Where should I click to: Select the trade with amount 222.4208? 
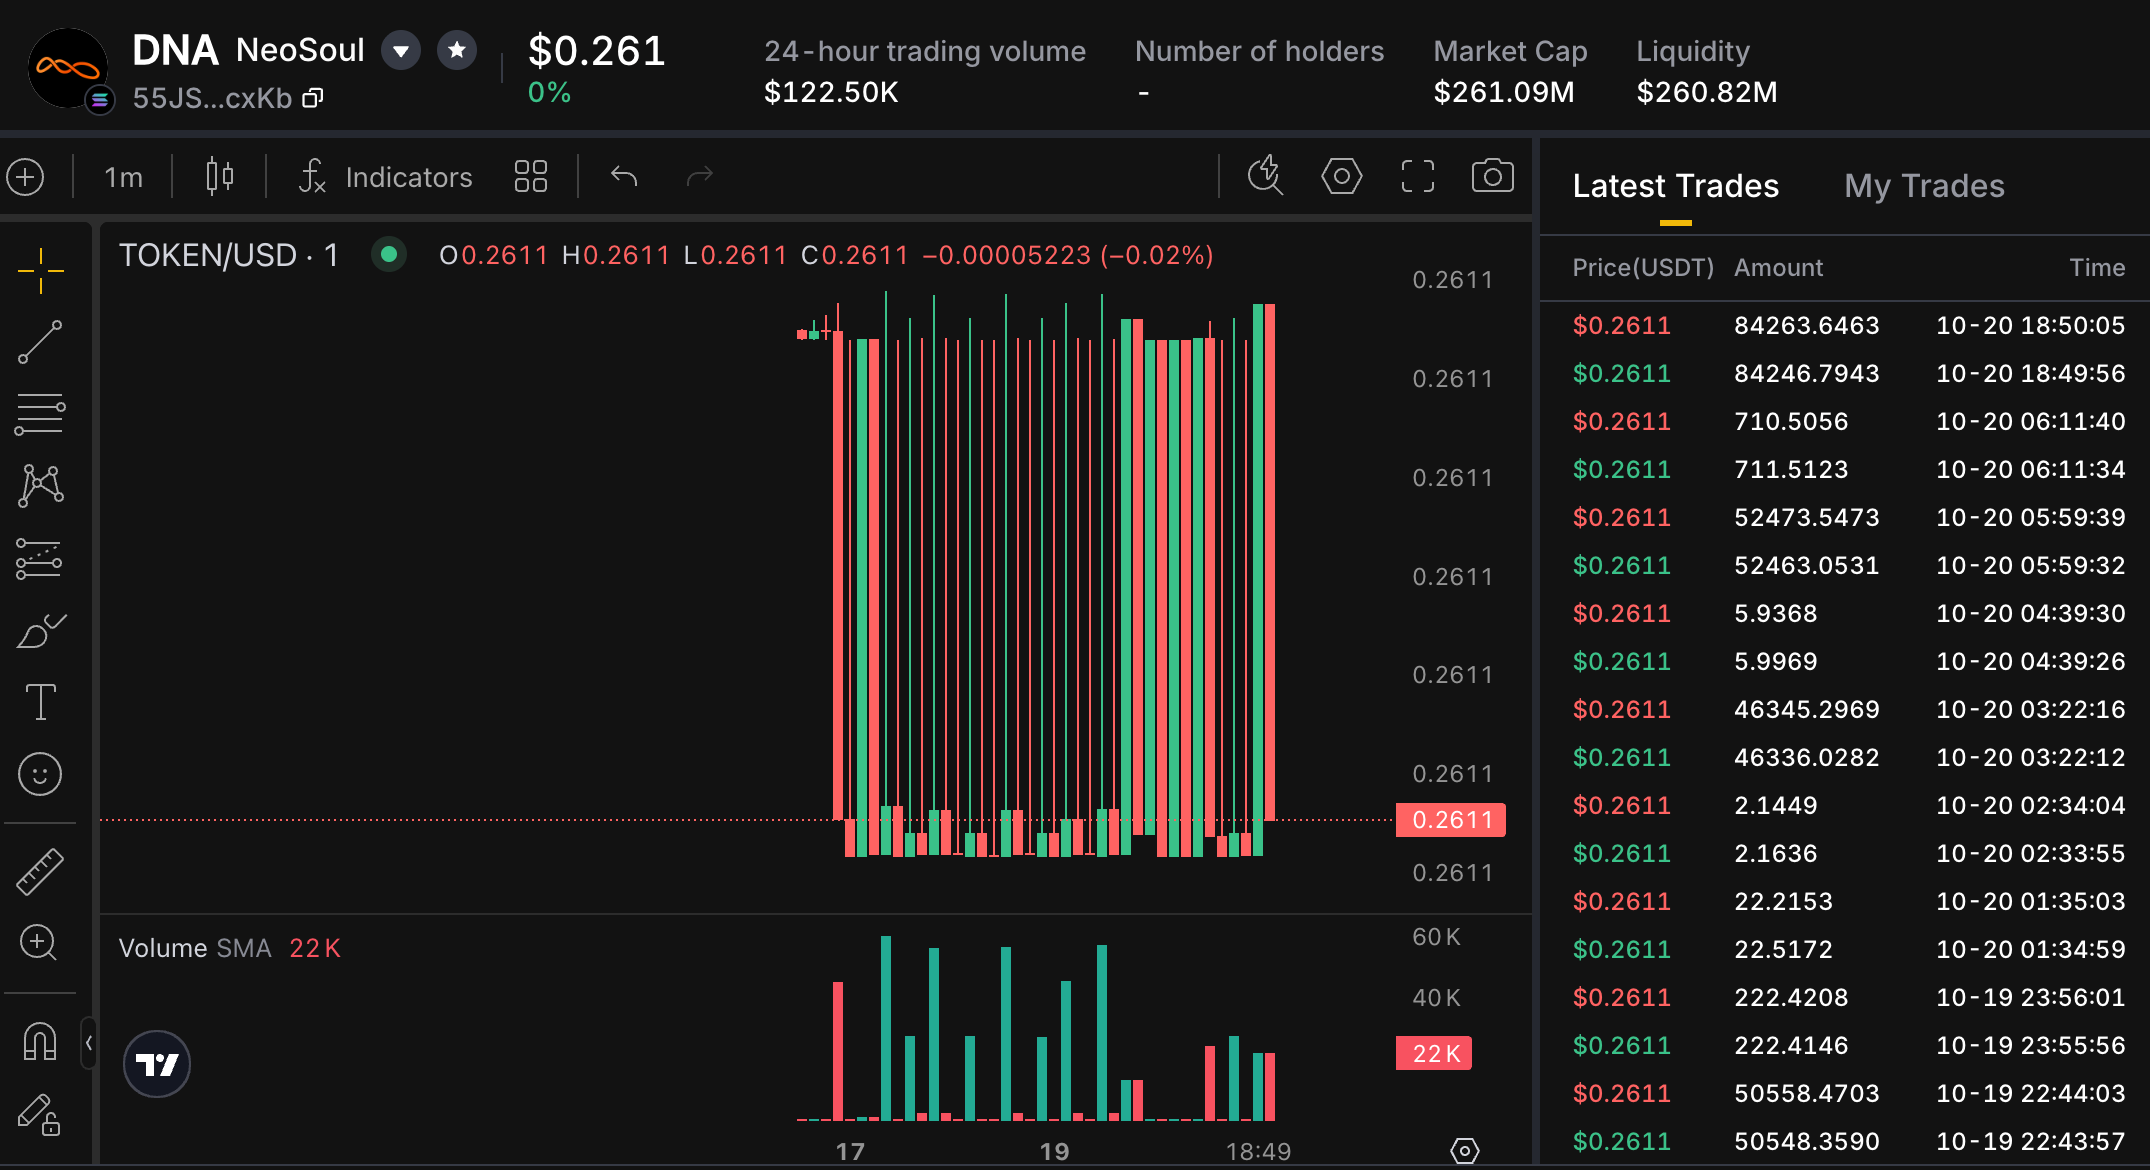point(1847,997)
